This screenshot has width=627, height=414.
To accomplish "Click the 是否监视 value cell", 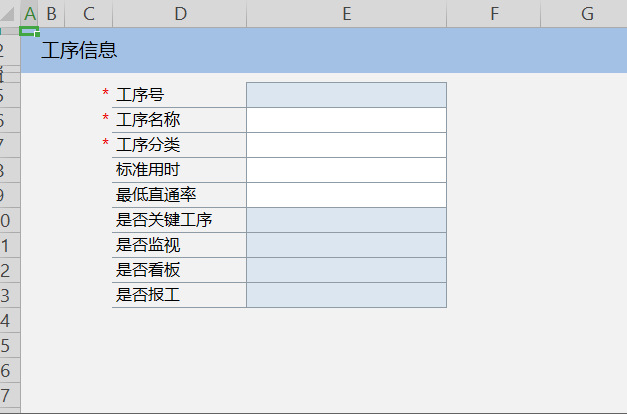I will click(x=346, y=245).
